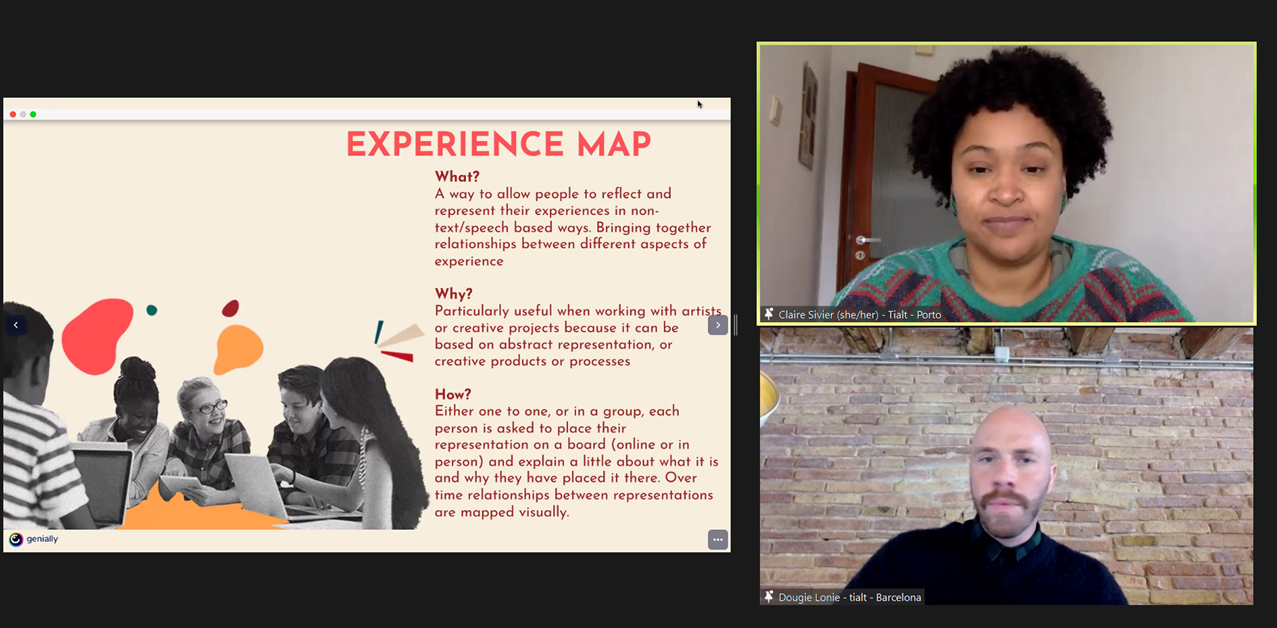Open the three-dots options button on slide
Viewport: 1277px width, 628px height.
(717, 540)
